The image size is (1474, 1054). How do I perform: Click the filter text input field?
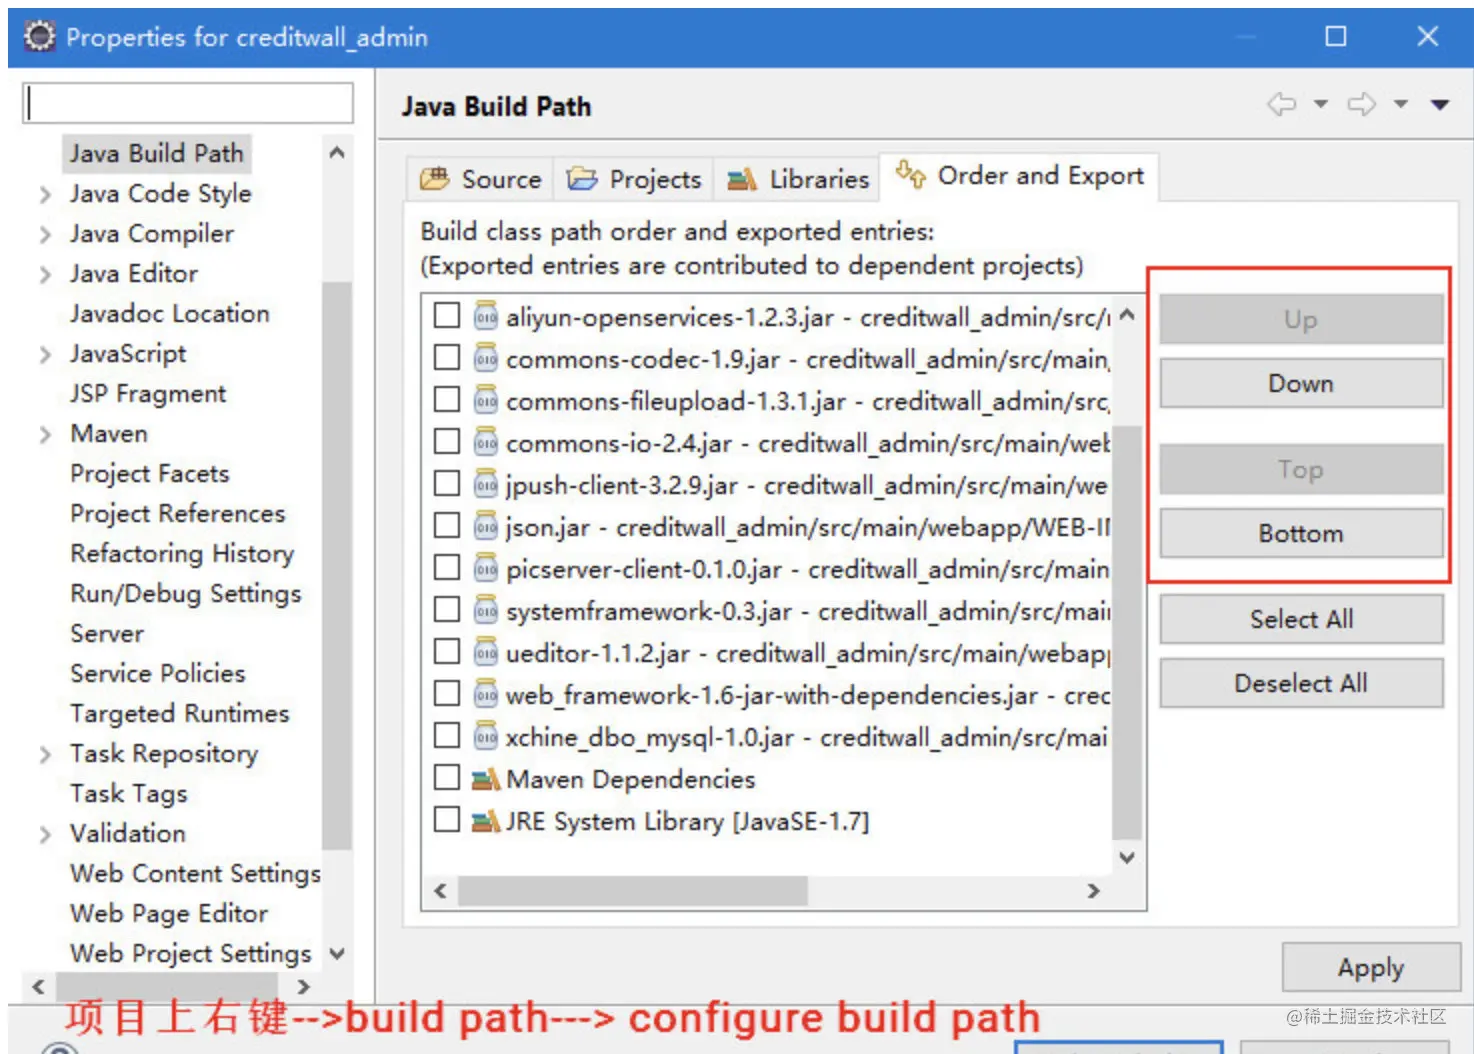pyautogui.click(x=188, y=102)
